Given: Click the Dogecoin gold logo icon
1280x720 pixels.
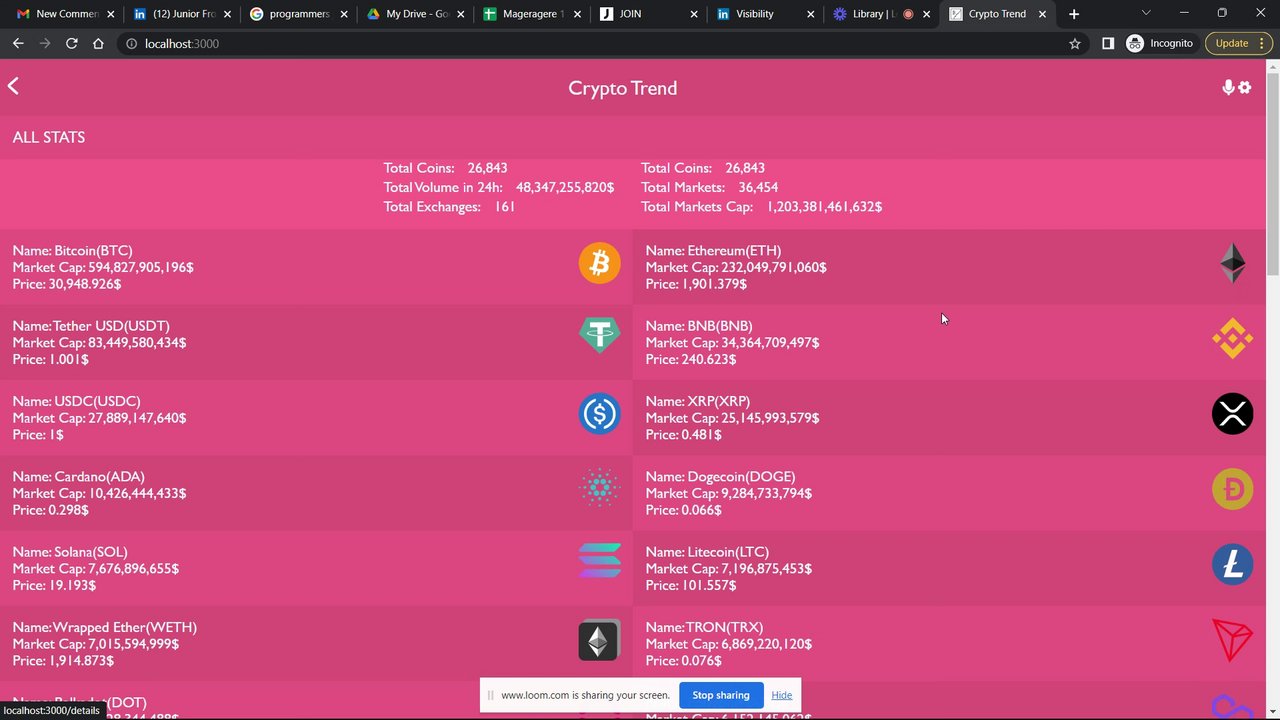Looking at the screenshot, I should coord(1232,489).
